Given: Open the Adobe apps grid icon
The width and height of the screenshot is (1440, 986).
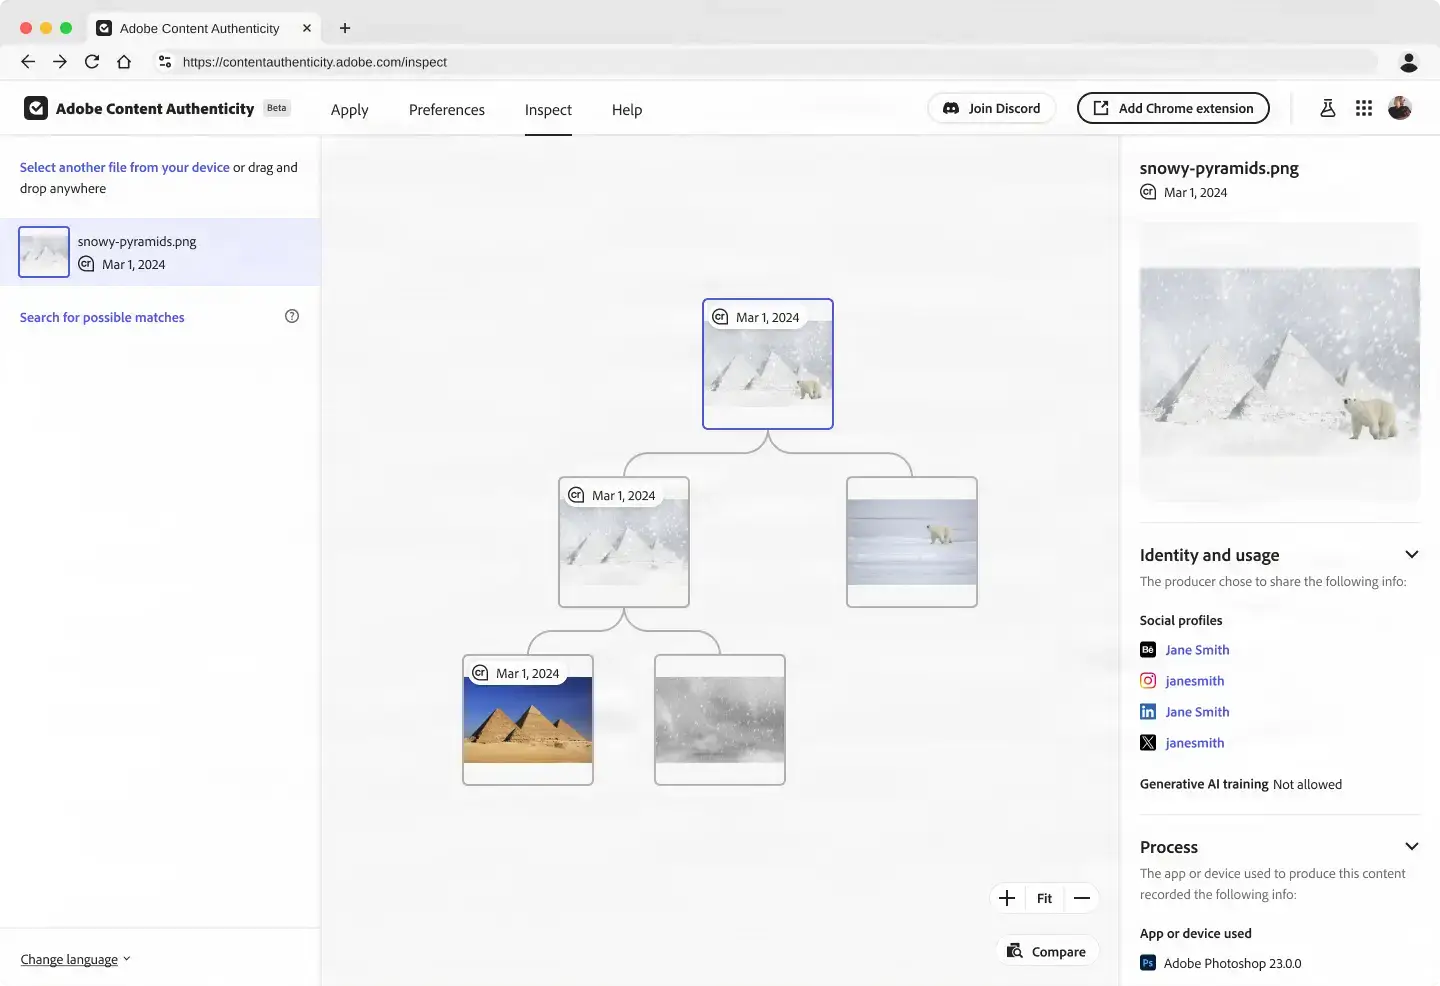Looking at the screenshot, I should [1364, 108].
